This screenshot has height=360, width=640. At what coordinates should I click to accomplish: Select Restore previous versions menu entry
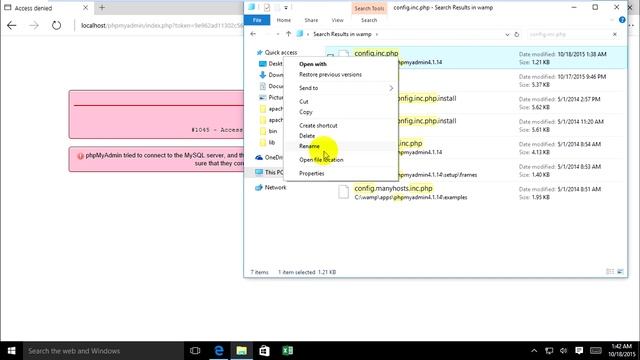[330, 75]
